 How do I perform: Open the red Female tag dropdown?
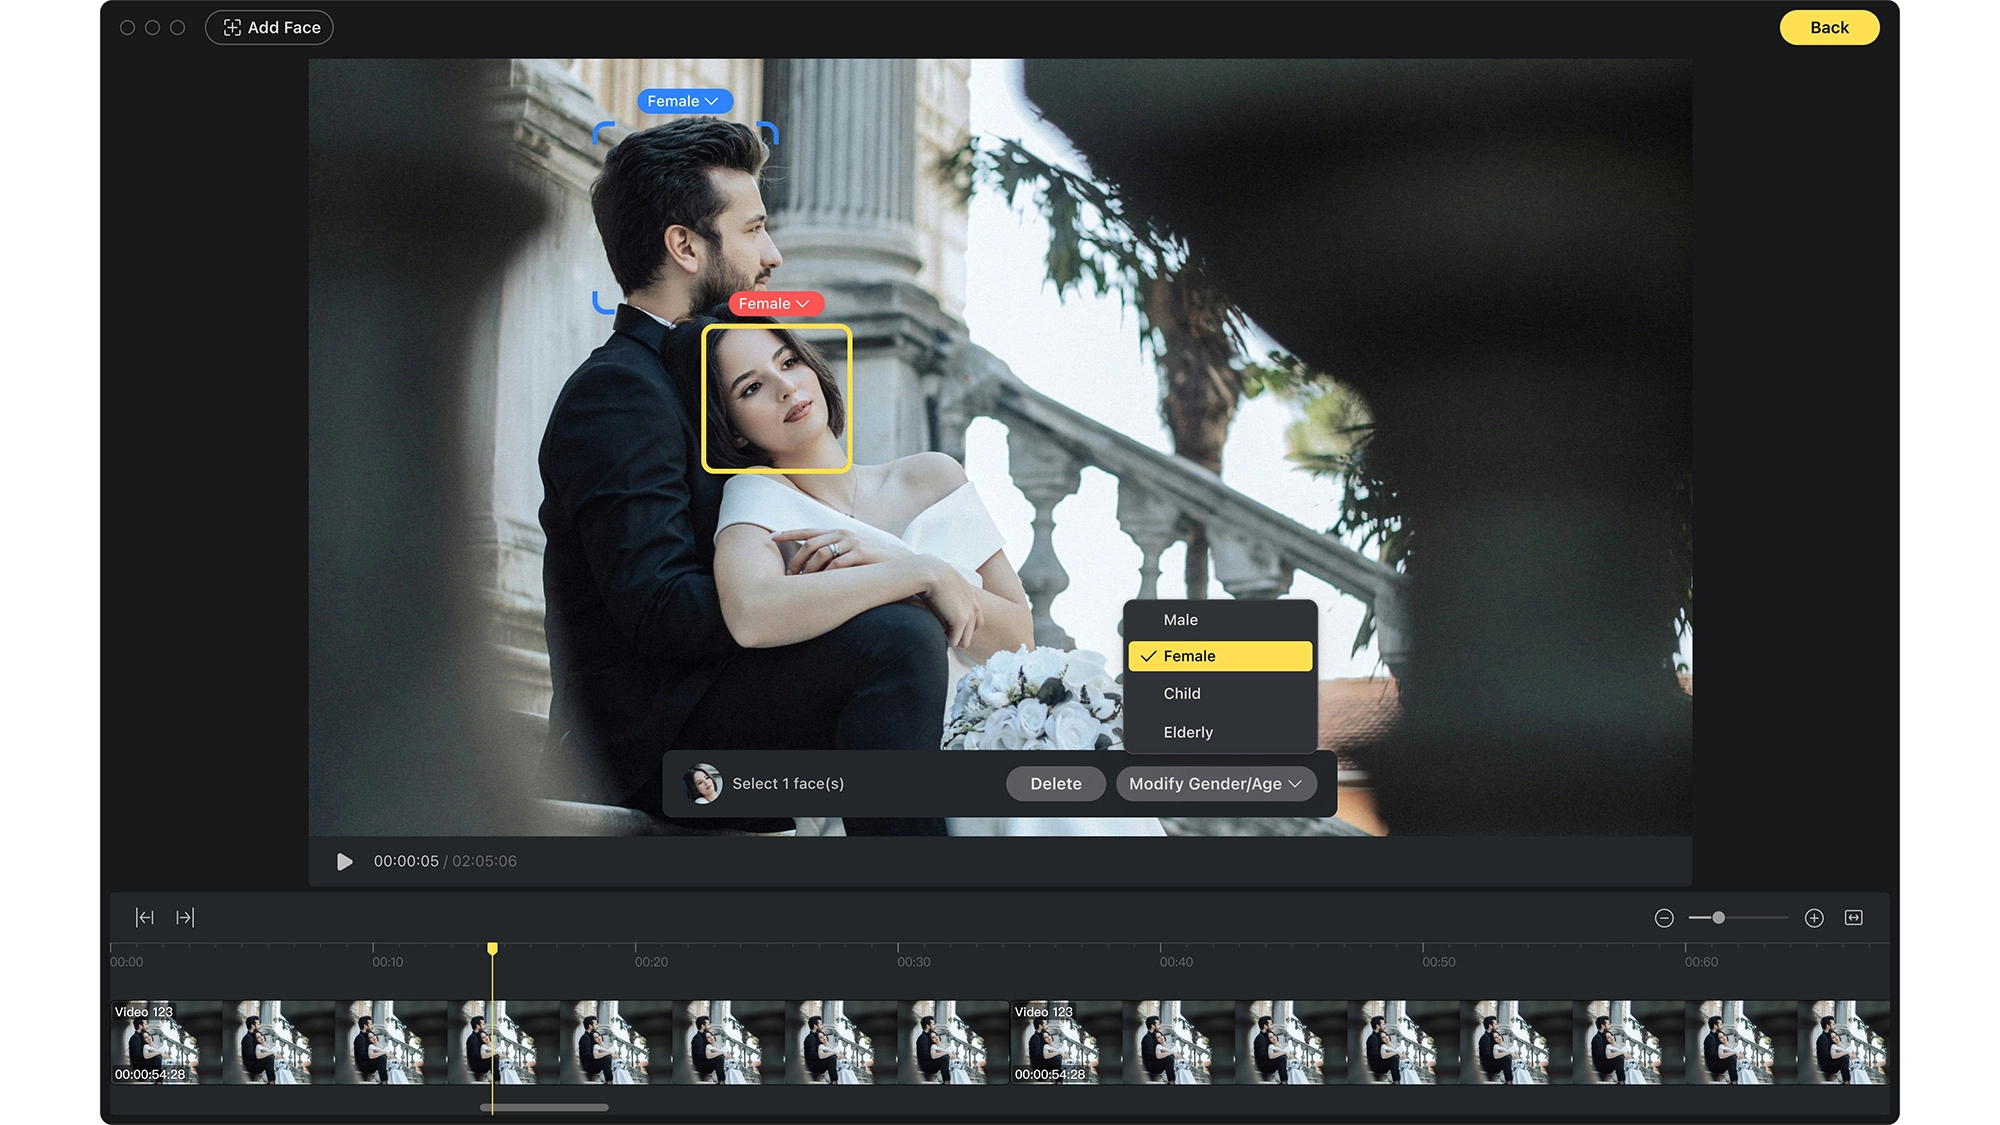775,304
